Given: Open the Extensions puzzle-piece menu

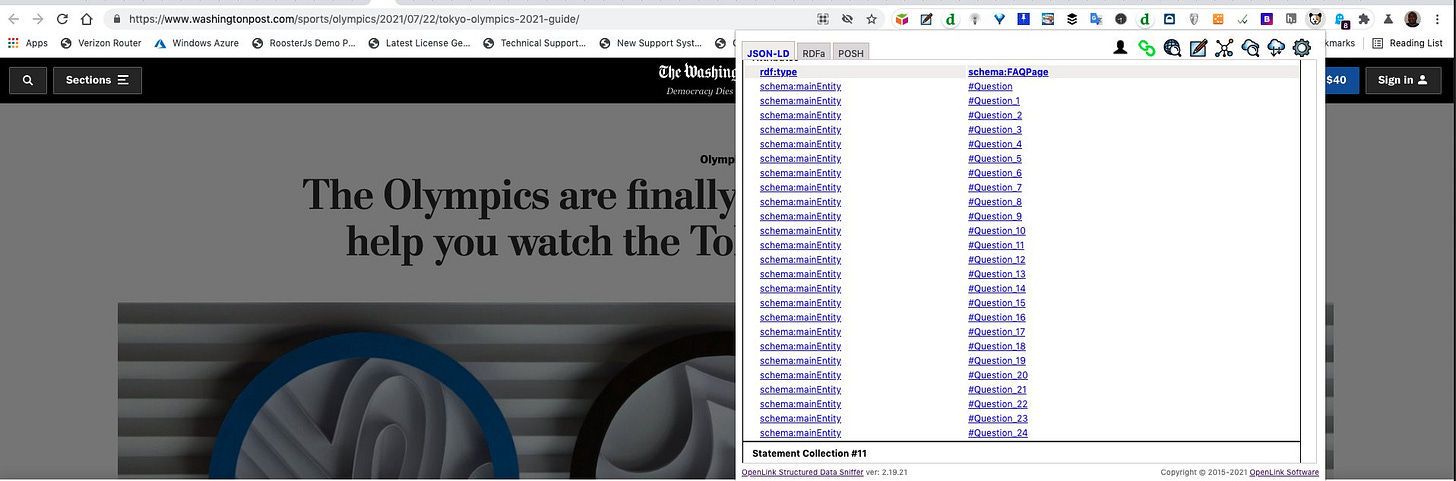Looking at the screenshot, I should (1364, 19).
